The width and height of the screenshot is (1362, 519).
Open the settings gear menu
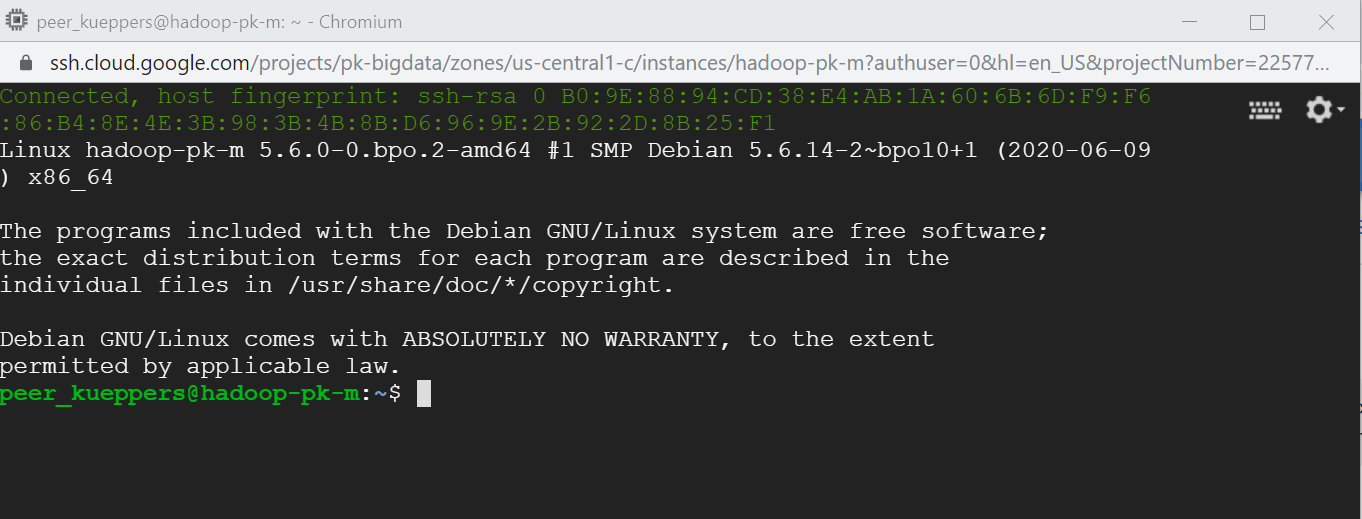coord(1319,110)
